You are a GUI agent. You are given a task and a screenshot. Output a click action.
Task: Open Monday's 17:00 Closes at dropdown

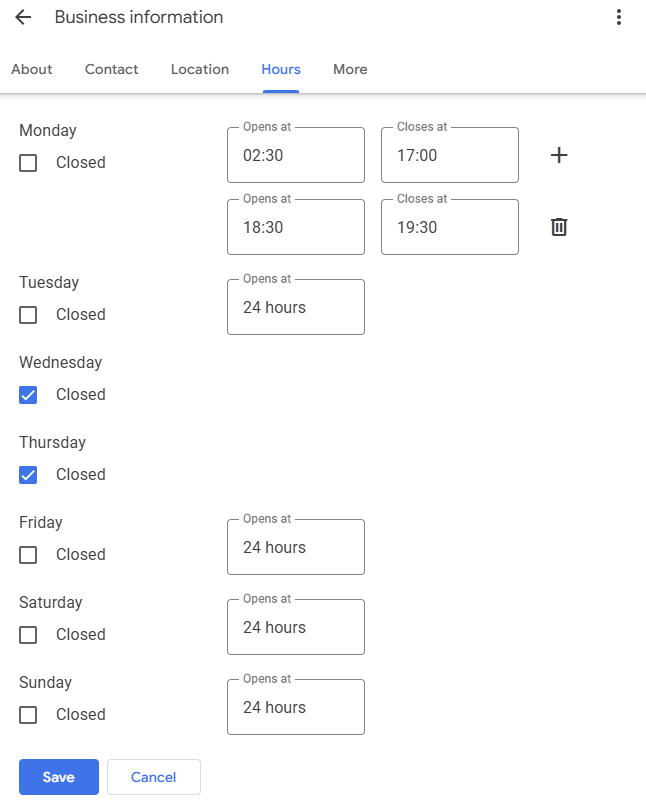tap(450, 155)
